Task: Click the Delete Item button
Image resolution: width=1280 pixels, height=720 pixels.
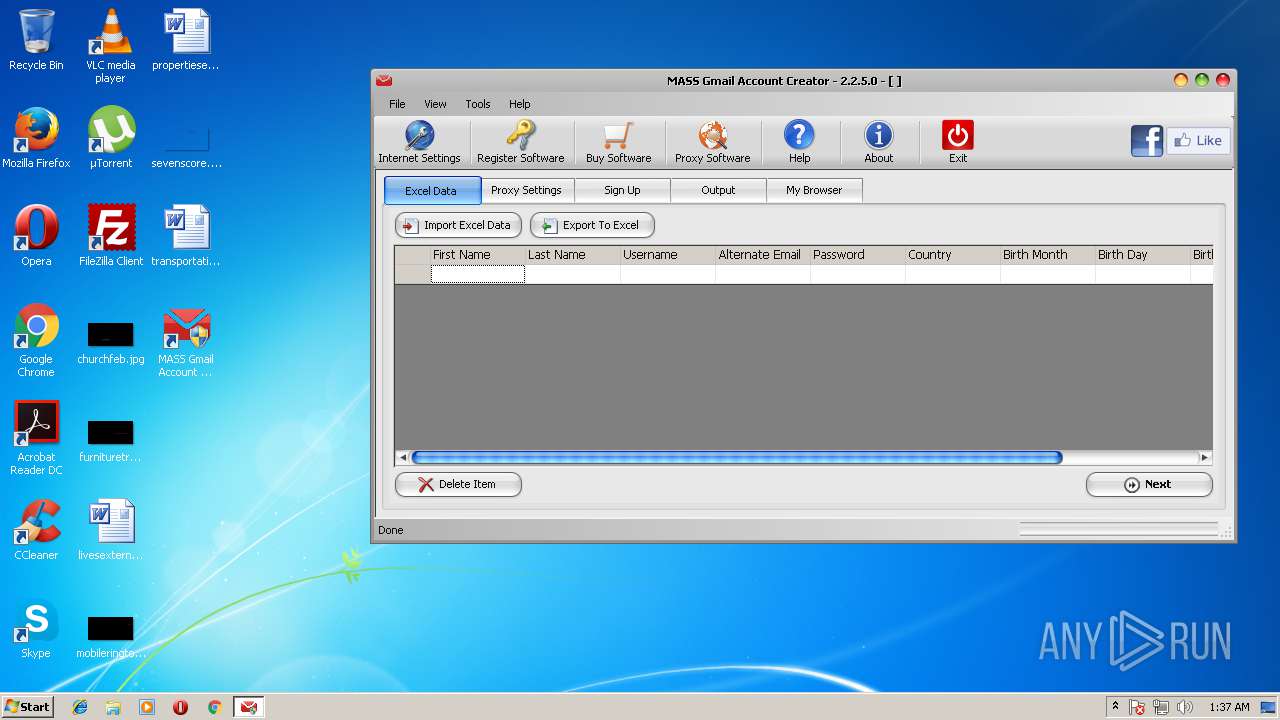Action: (x=458, y=484)
